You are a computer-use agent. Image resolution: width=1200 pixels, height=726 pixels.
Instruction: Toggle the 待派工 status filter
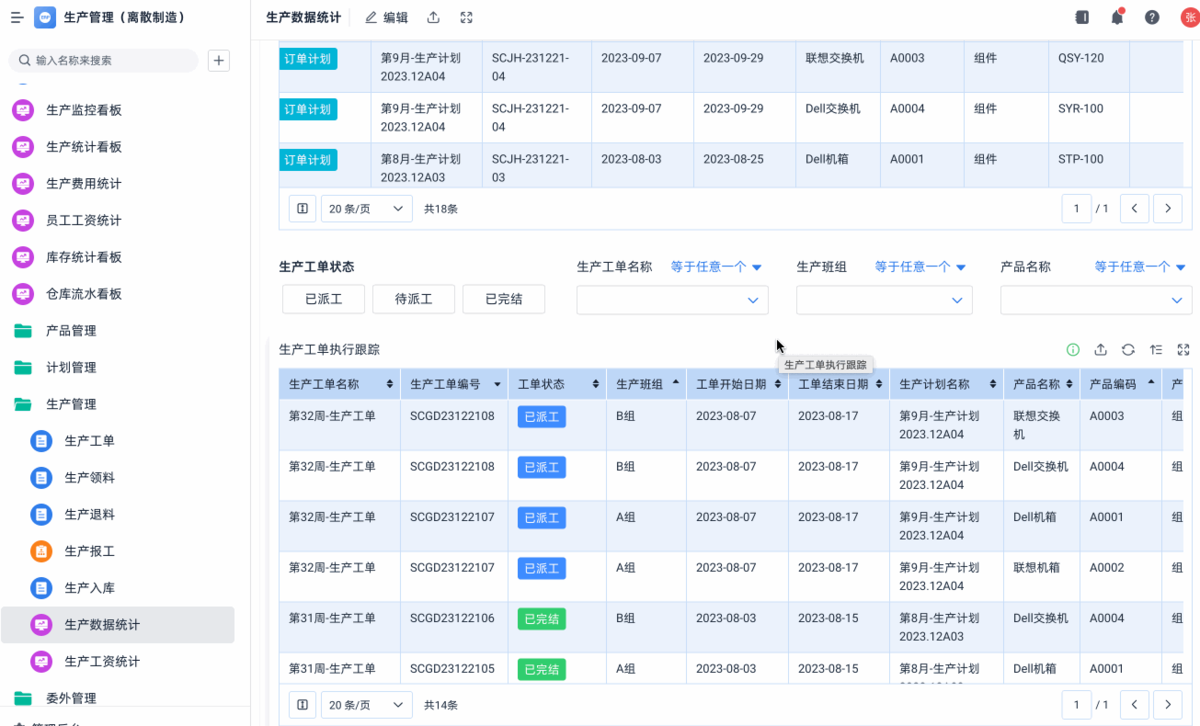(413, 299)
